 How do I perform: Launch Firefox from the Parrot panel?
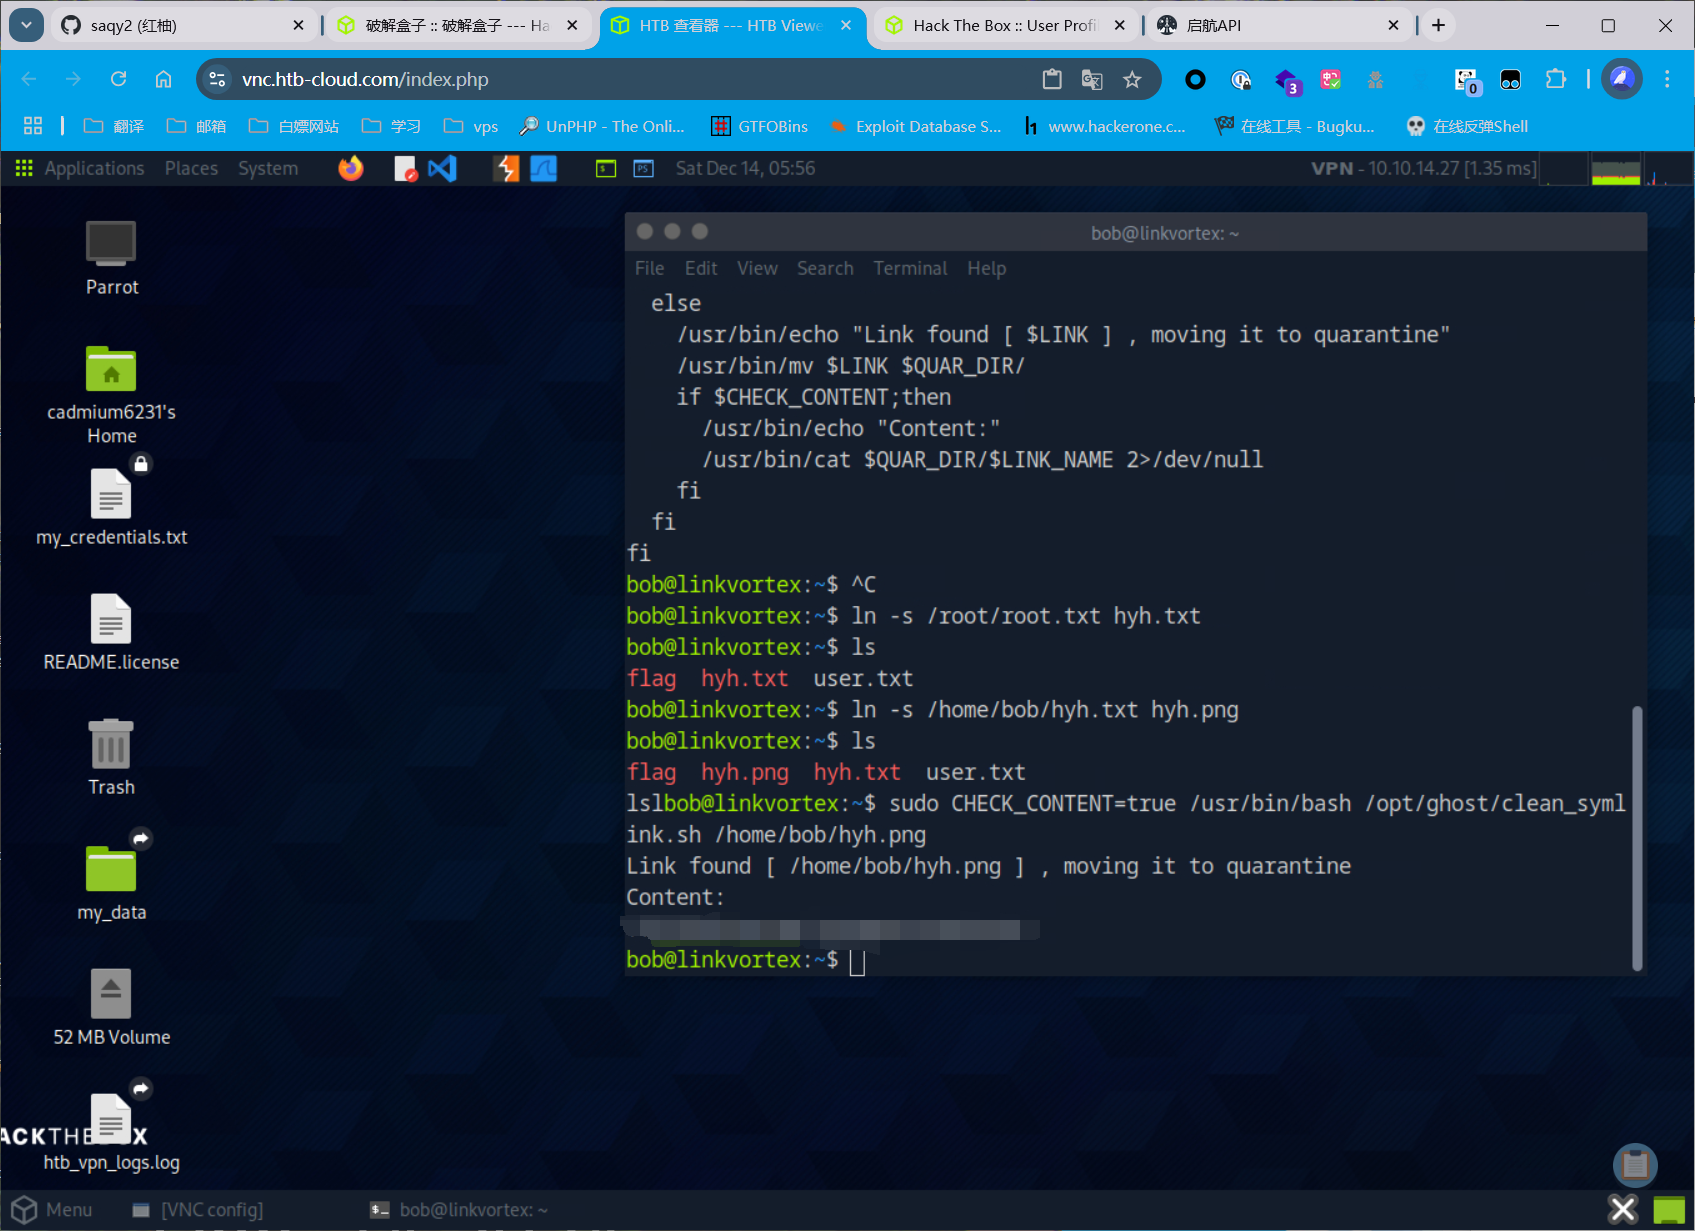click(x=351, y=168)
